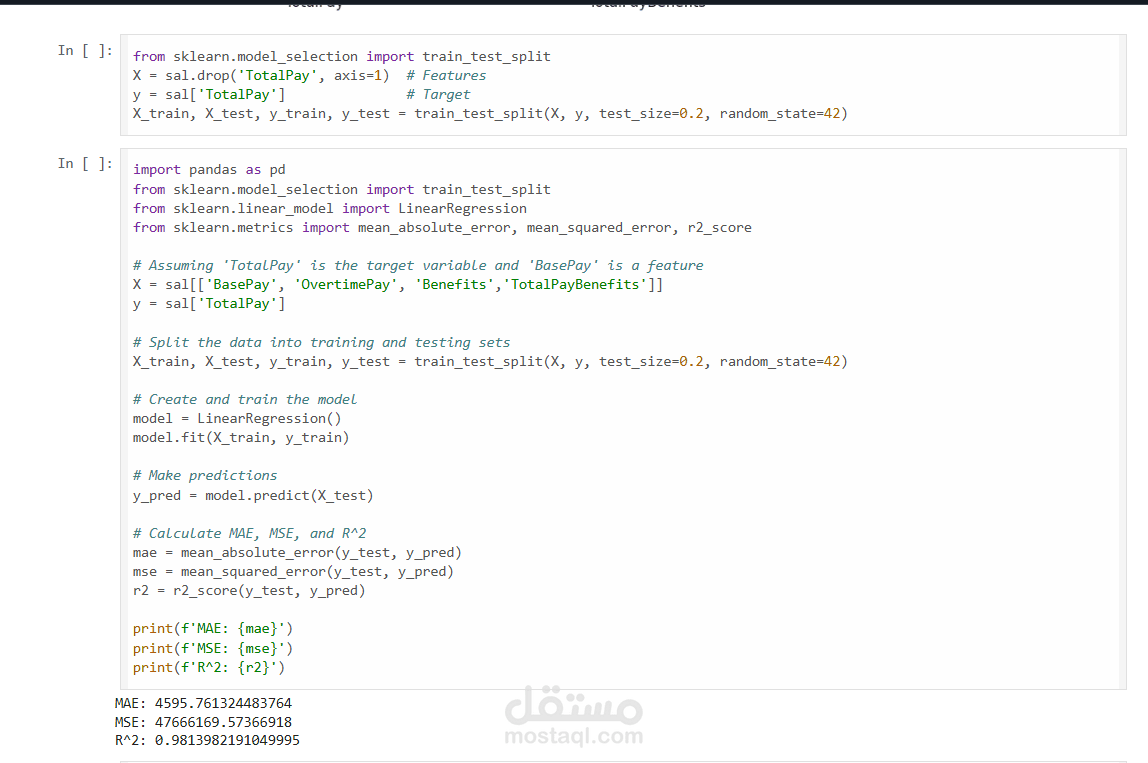
Task: Click the first cell's 'from sklearn.model_selection import' line
Action: tap(342, 56)
